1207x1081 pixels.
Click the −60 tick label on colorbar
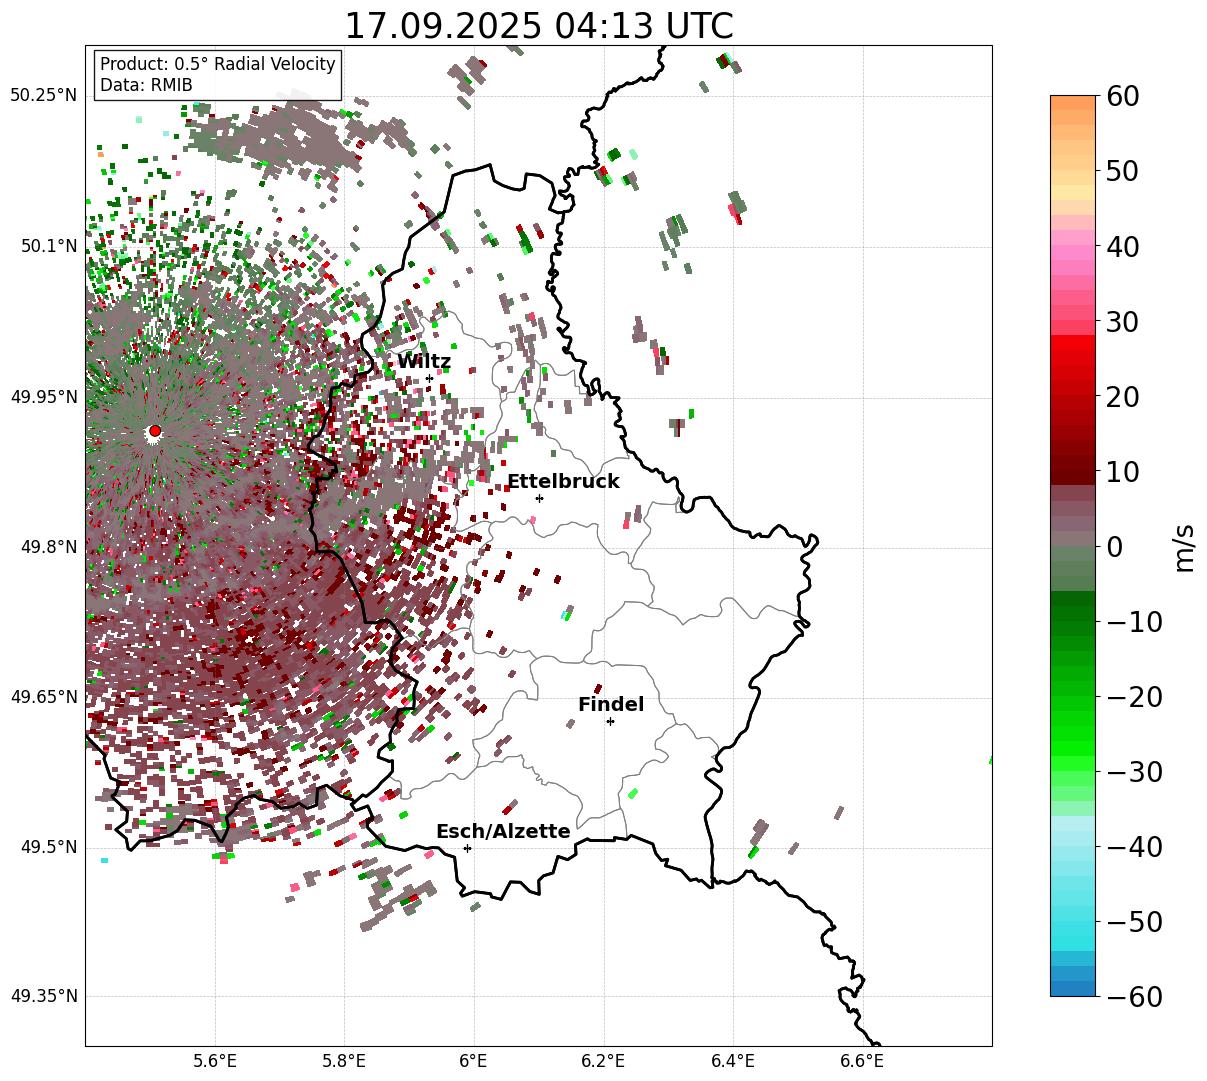(1134, 997)
